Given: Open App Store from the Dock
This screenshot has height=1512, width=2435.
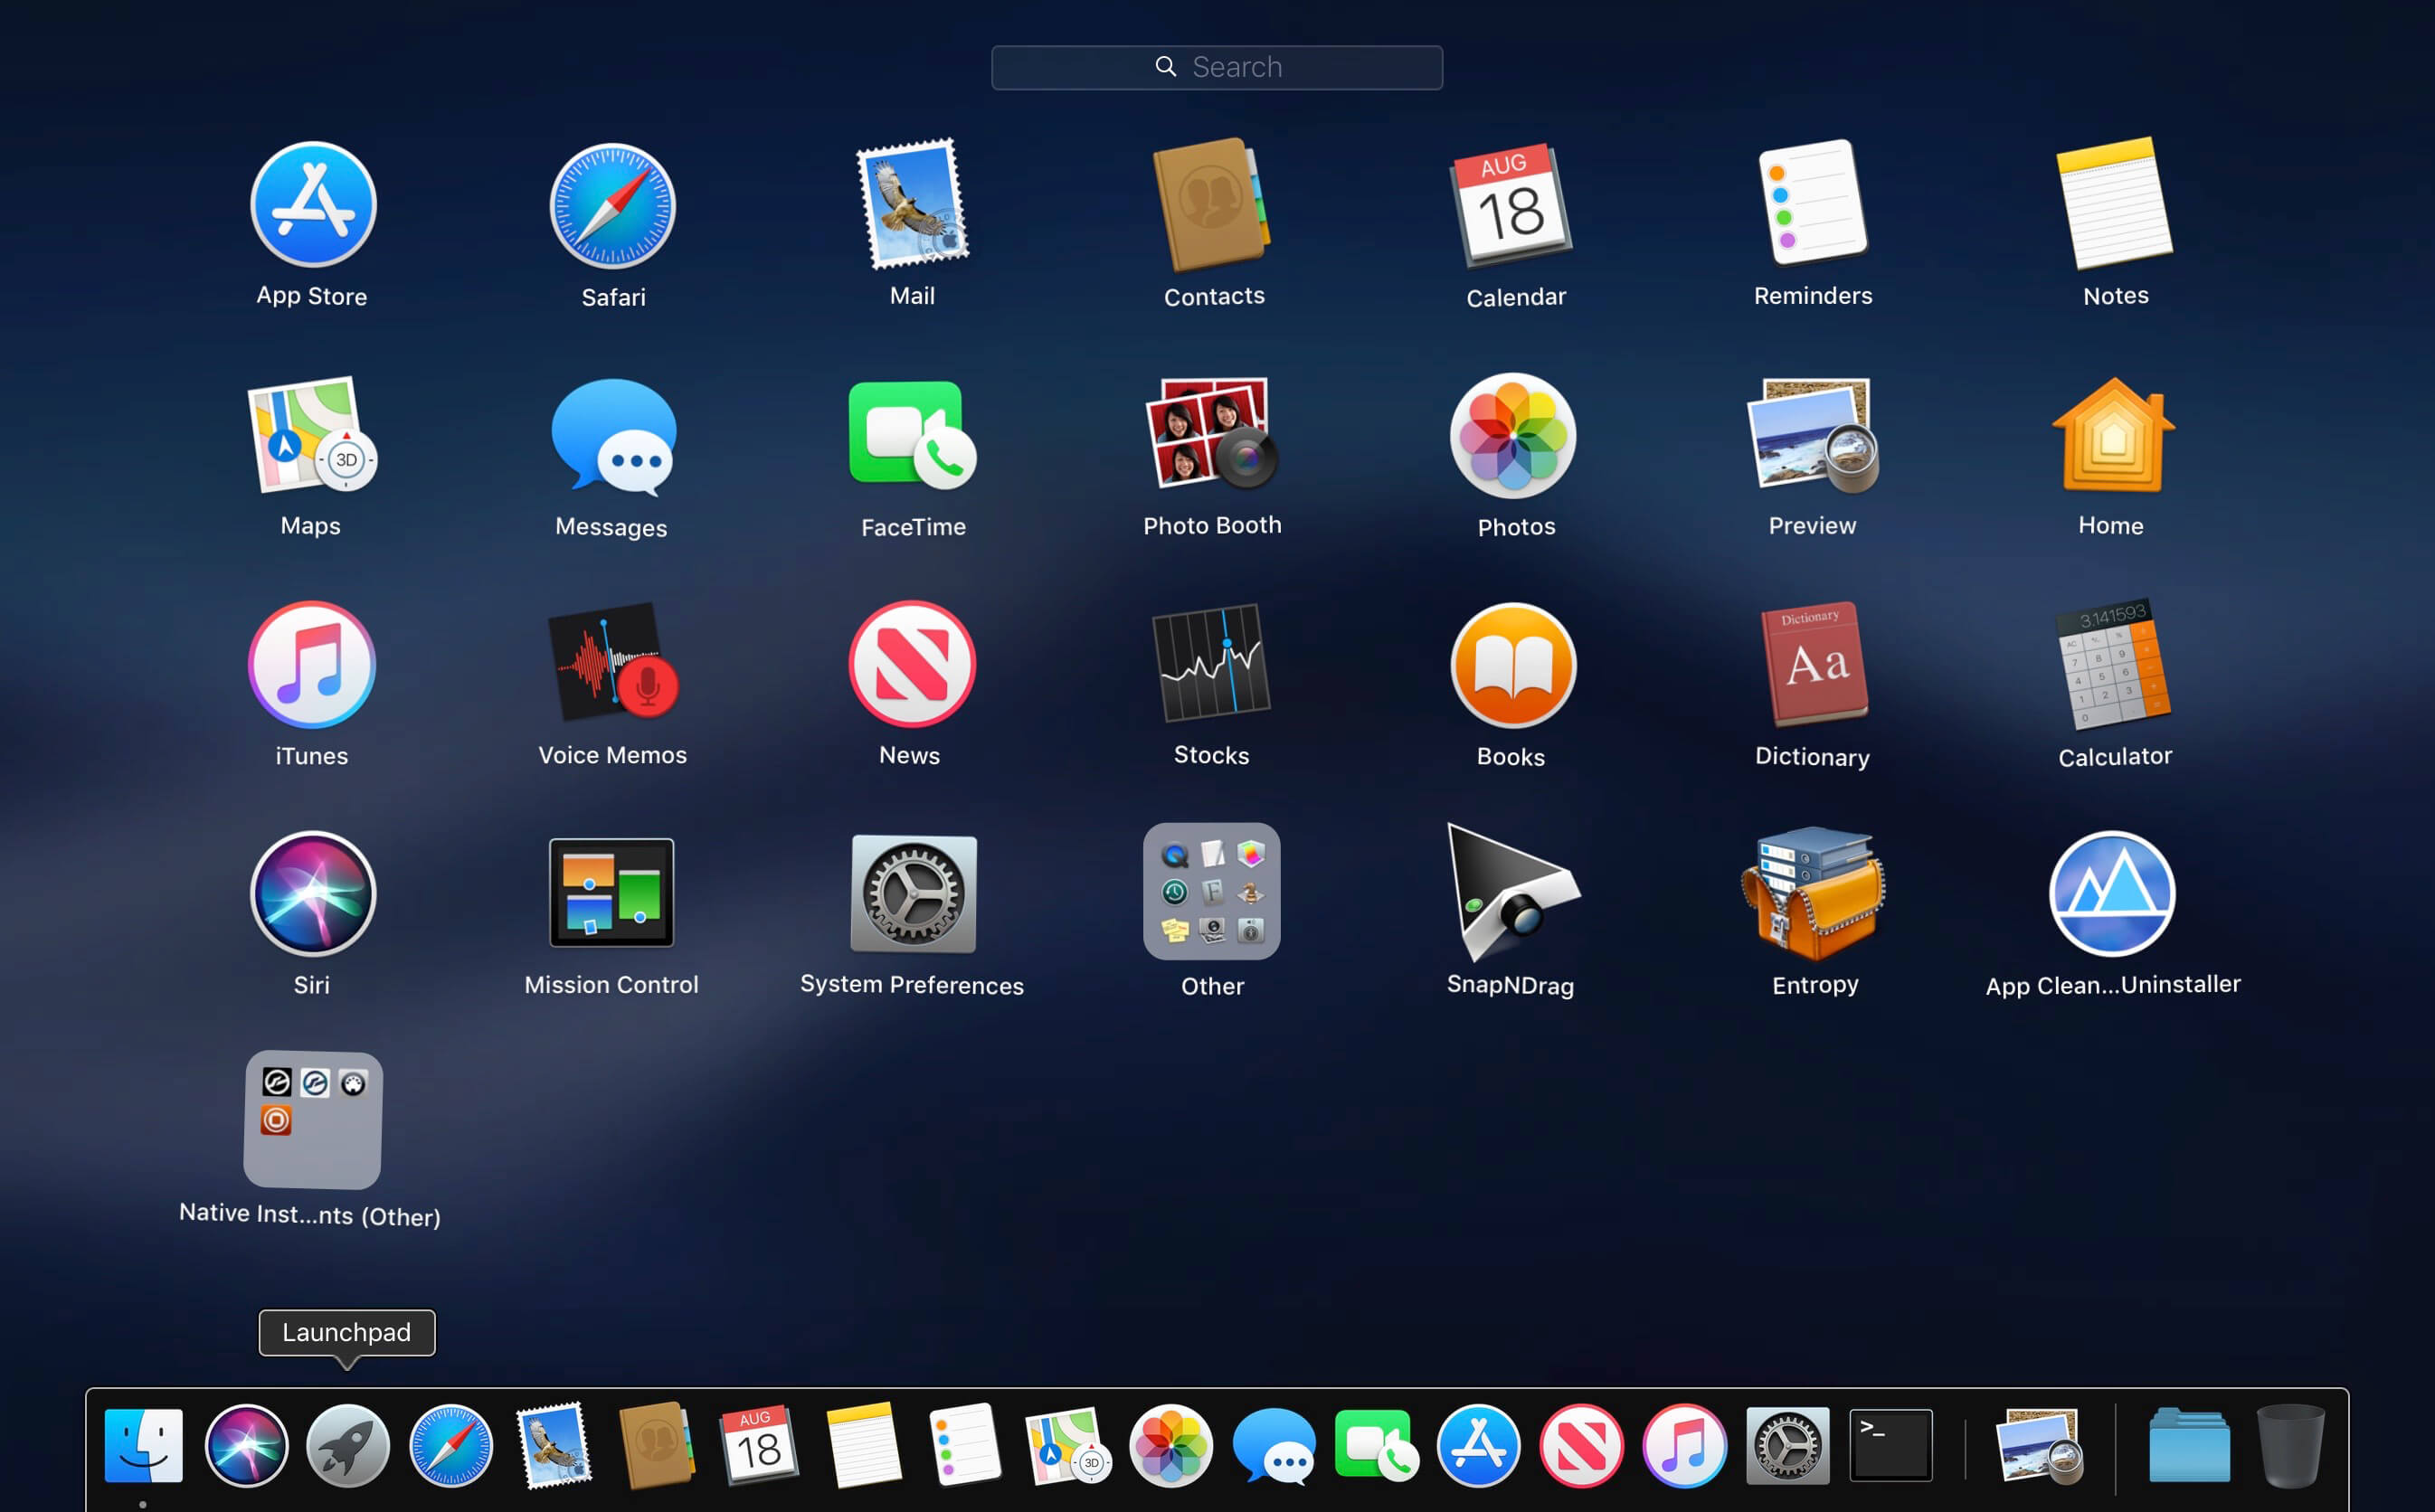Looking at the screenshot, I should coord(1479,1446).
